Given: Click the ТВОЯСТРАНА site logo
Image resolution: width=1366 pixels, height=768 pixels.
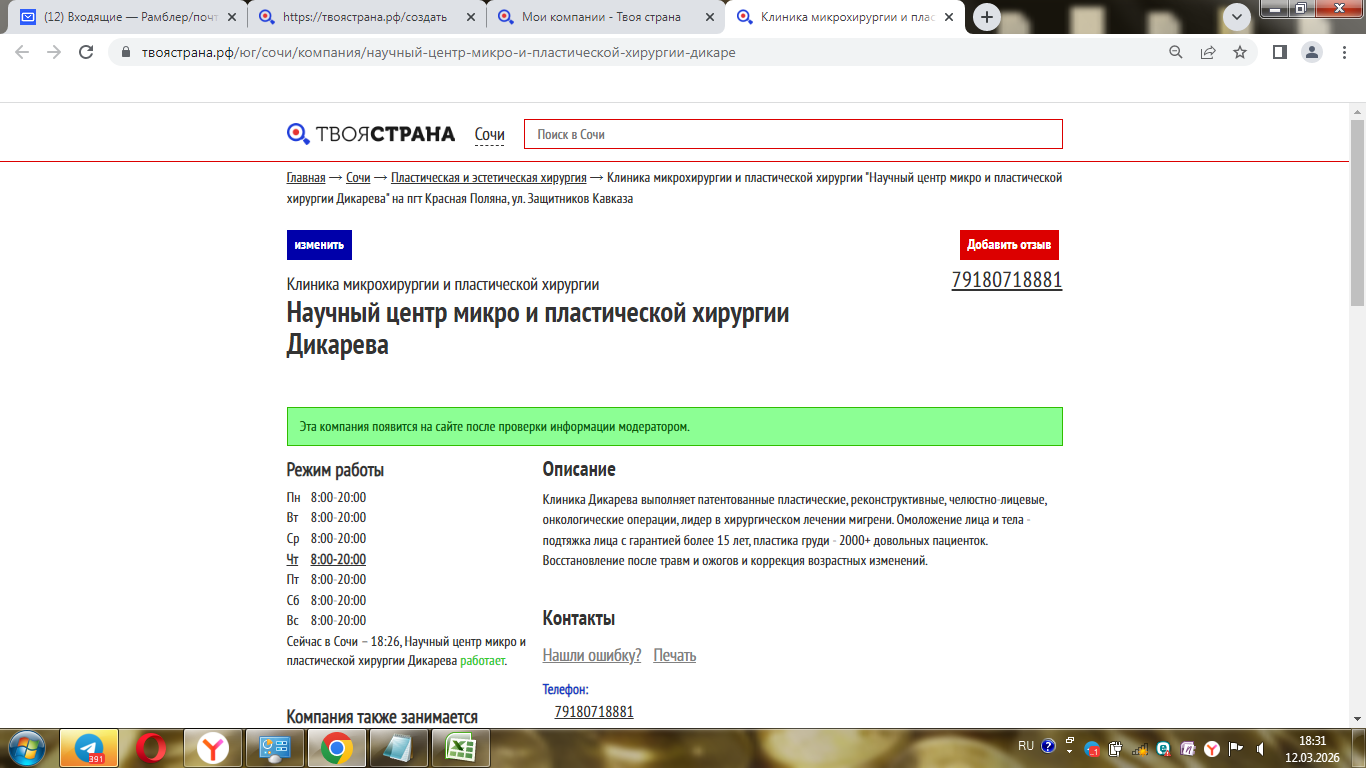Looking at the screenshot, I should click(x=371, y=134).
